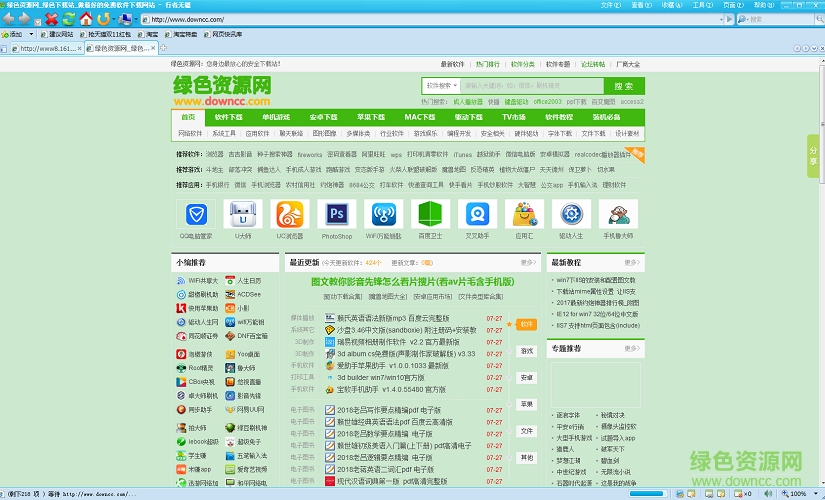Select the 游戏 category in 最近更新
This screenshot has height=500, width=825.
click(526, 351)
